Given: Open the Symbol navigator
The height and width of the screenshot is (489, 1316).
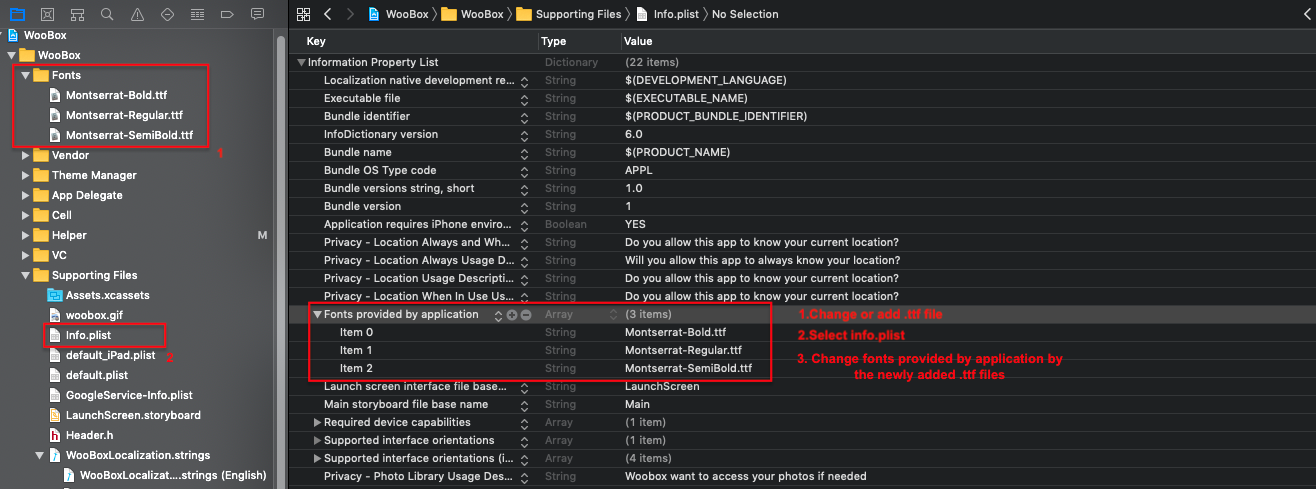Looking at the screenshot, I should click(77, 14).
